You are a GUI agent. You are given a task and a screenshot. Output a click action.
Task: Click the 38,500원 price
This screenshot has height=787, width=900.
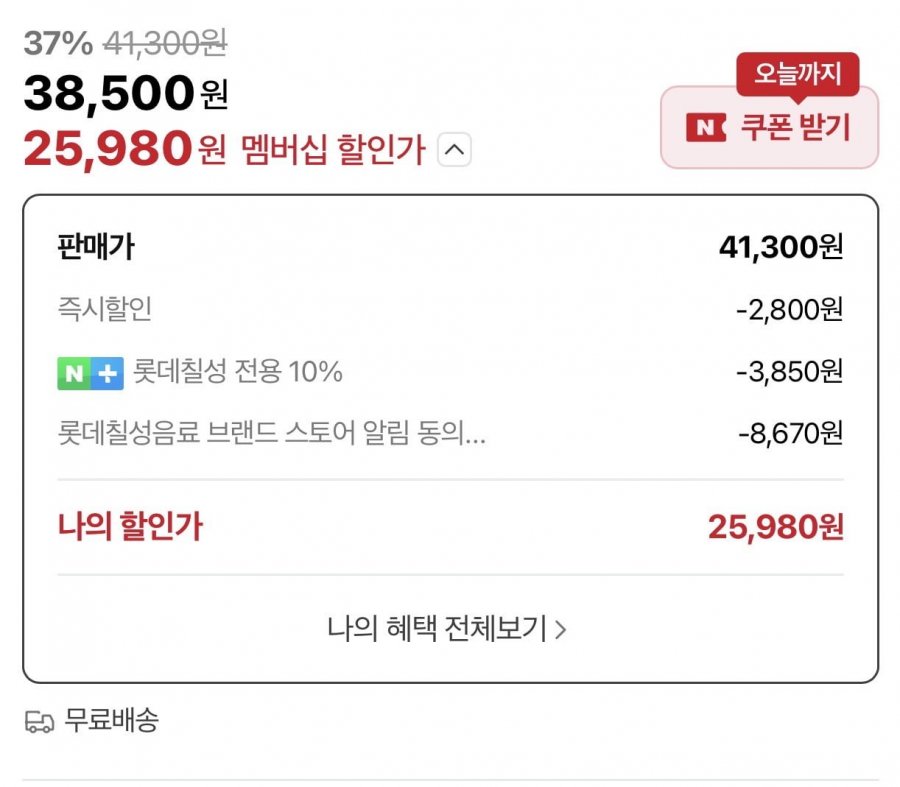[x=125, y=94]
